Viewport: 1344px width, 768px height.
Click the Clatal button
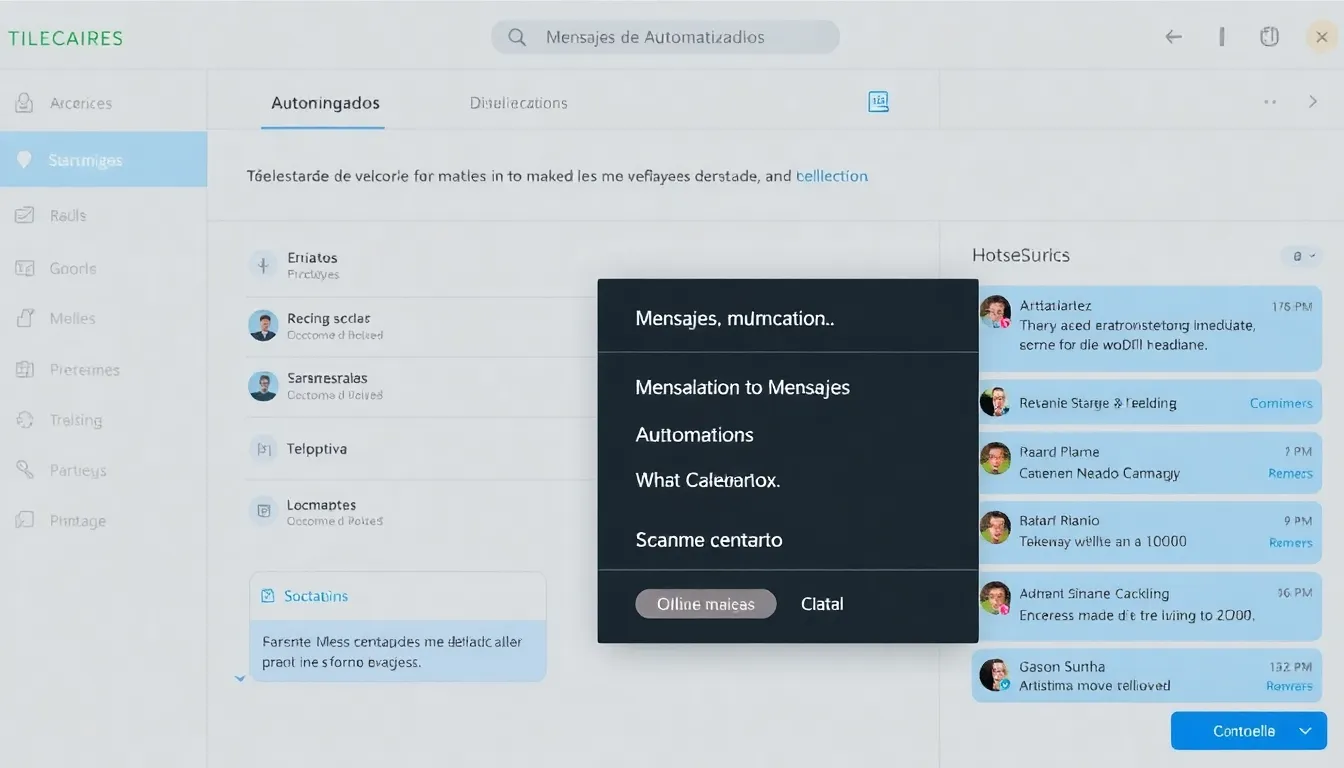822,604
